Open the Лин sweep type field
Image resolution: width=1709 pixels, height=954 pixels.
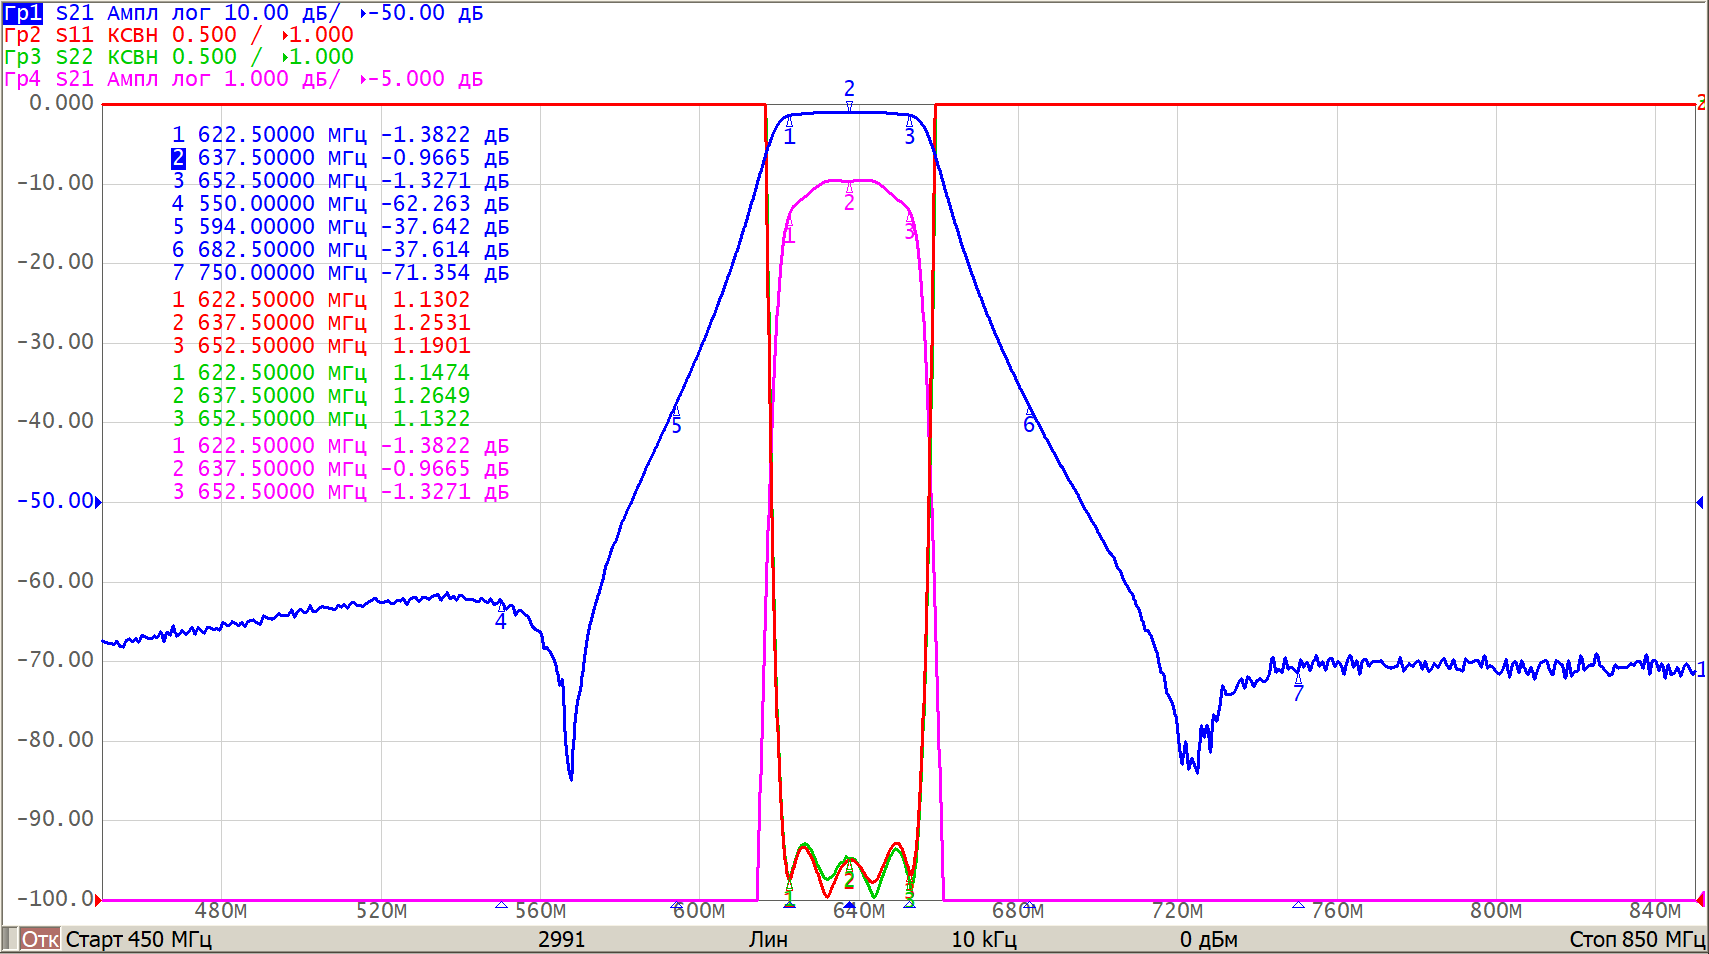[768, 939]
